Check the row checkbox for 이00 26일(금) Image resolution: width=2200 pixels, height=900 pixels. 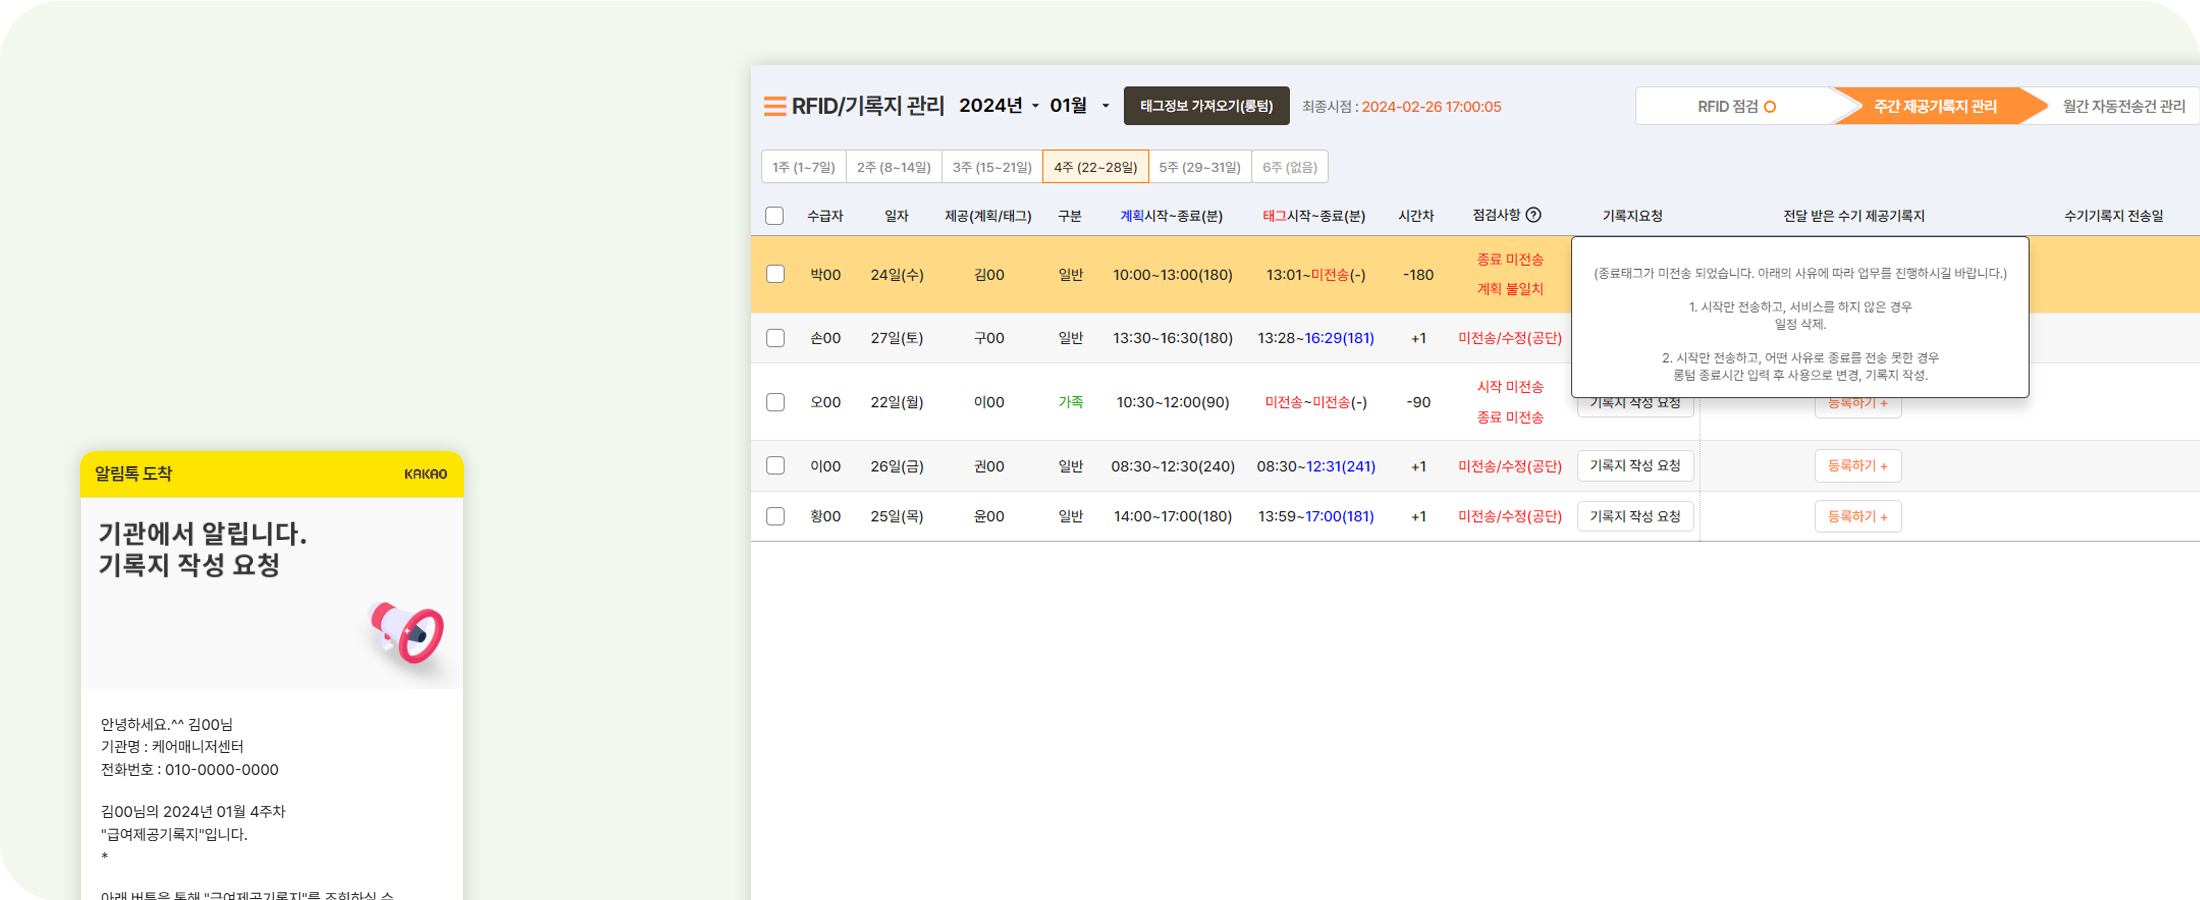[x=775, y=466]
